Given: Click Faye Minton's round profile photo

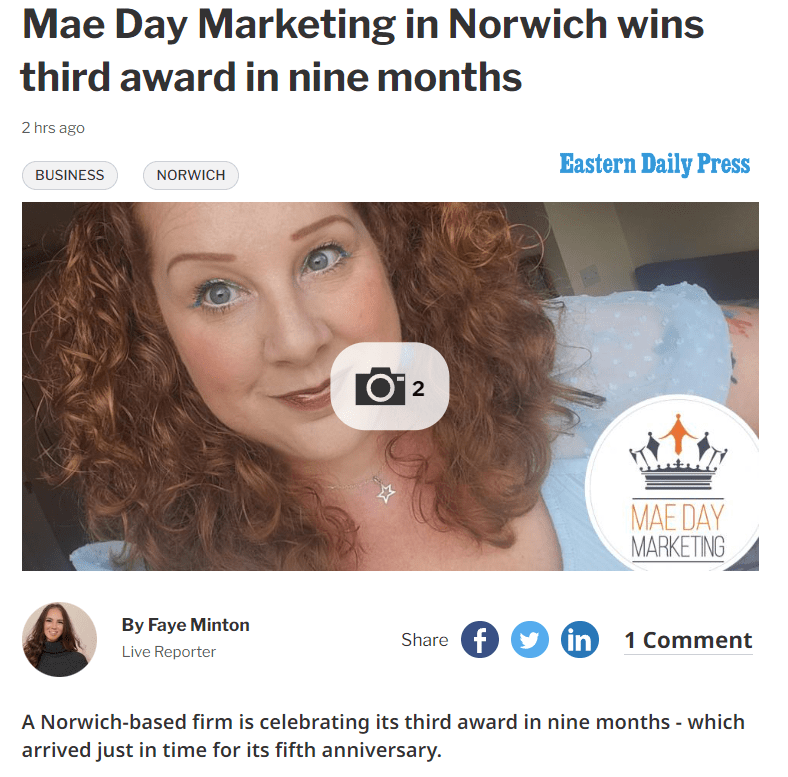Looking at the screenshot, I should (59, 639).
